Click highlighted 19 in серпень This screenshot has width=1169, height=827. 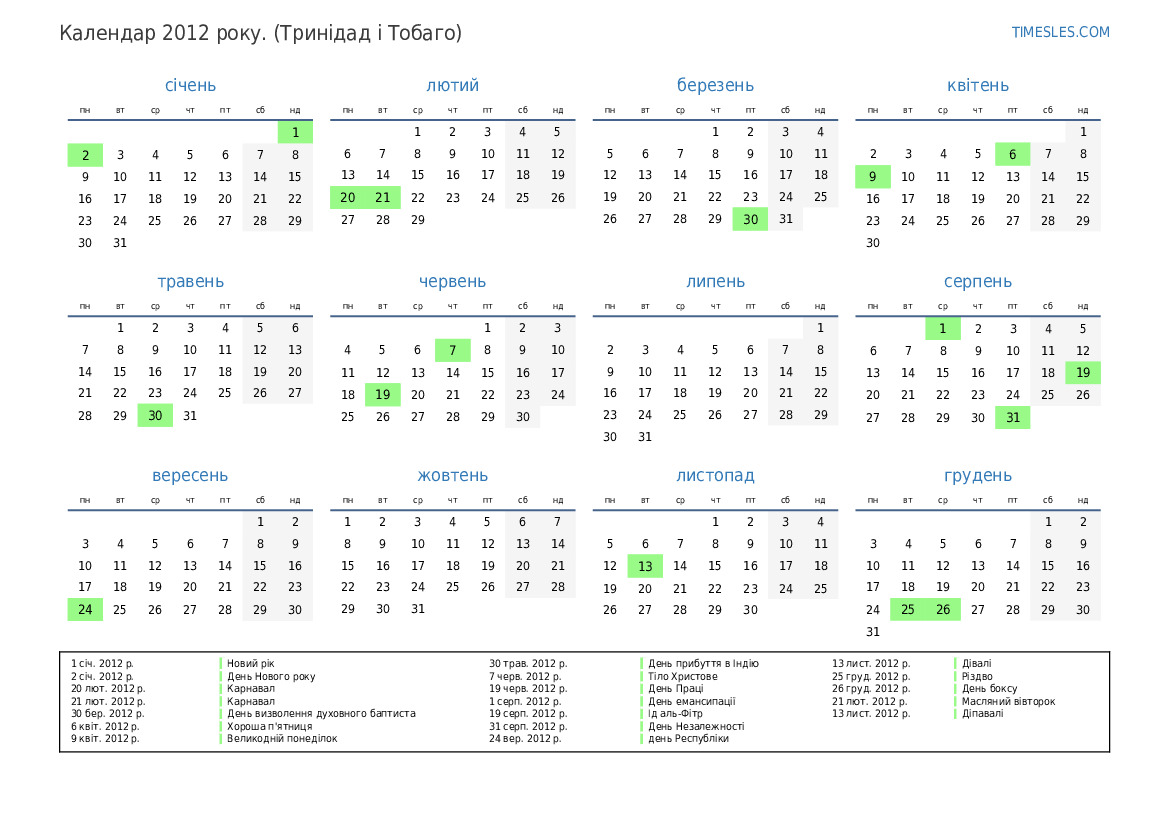(1083, 372)
